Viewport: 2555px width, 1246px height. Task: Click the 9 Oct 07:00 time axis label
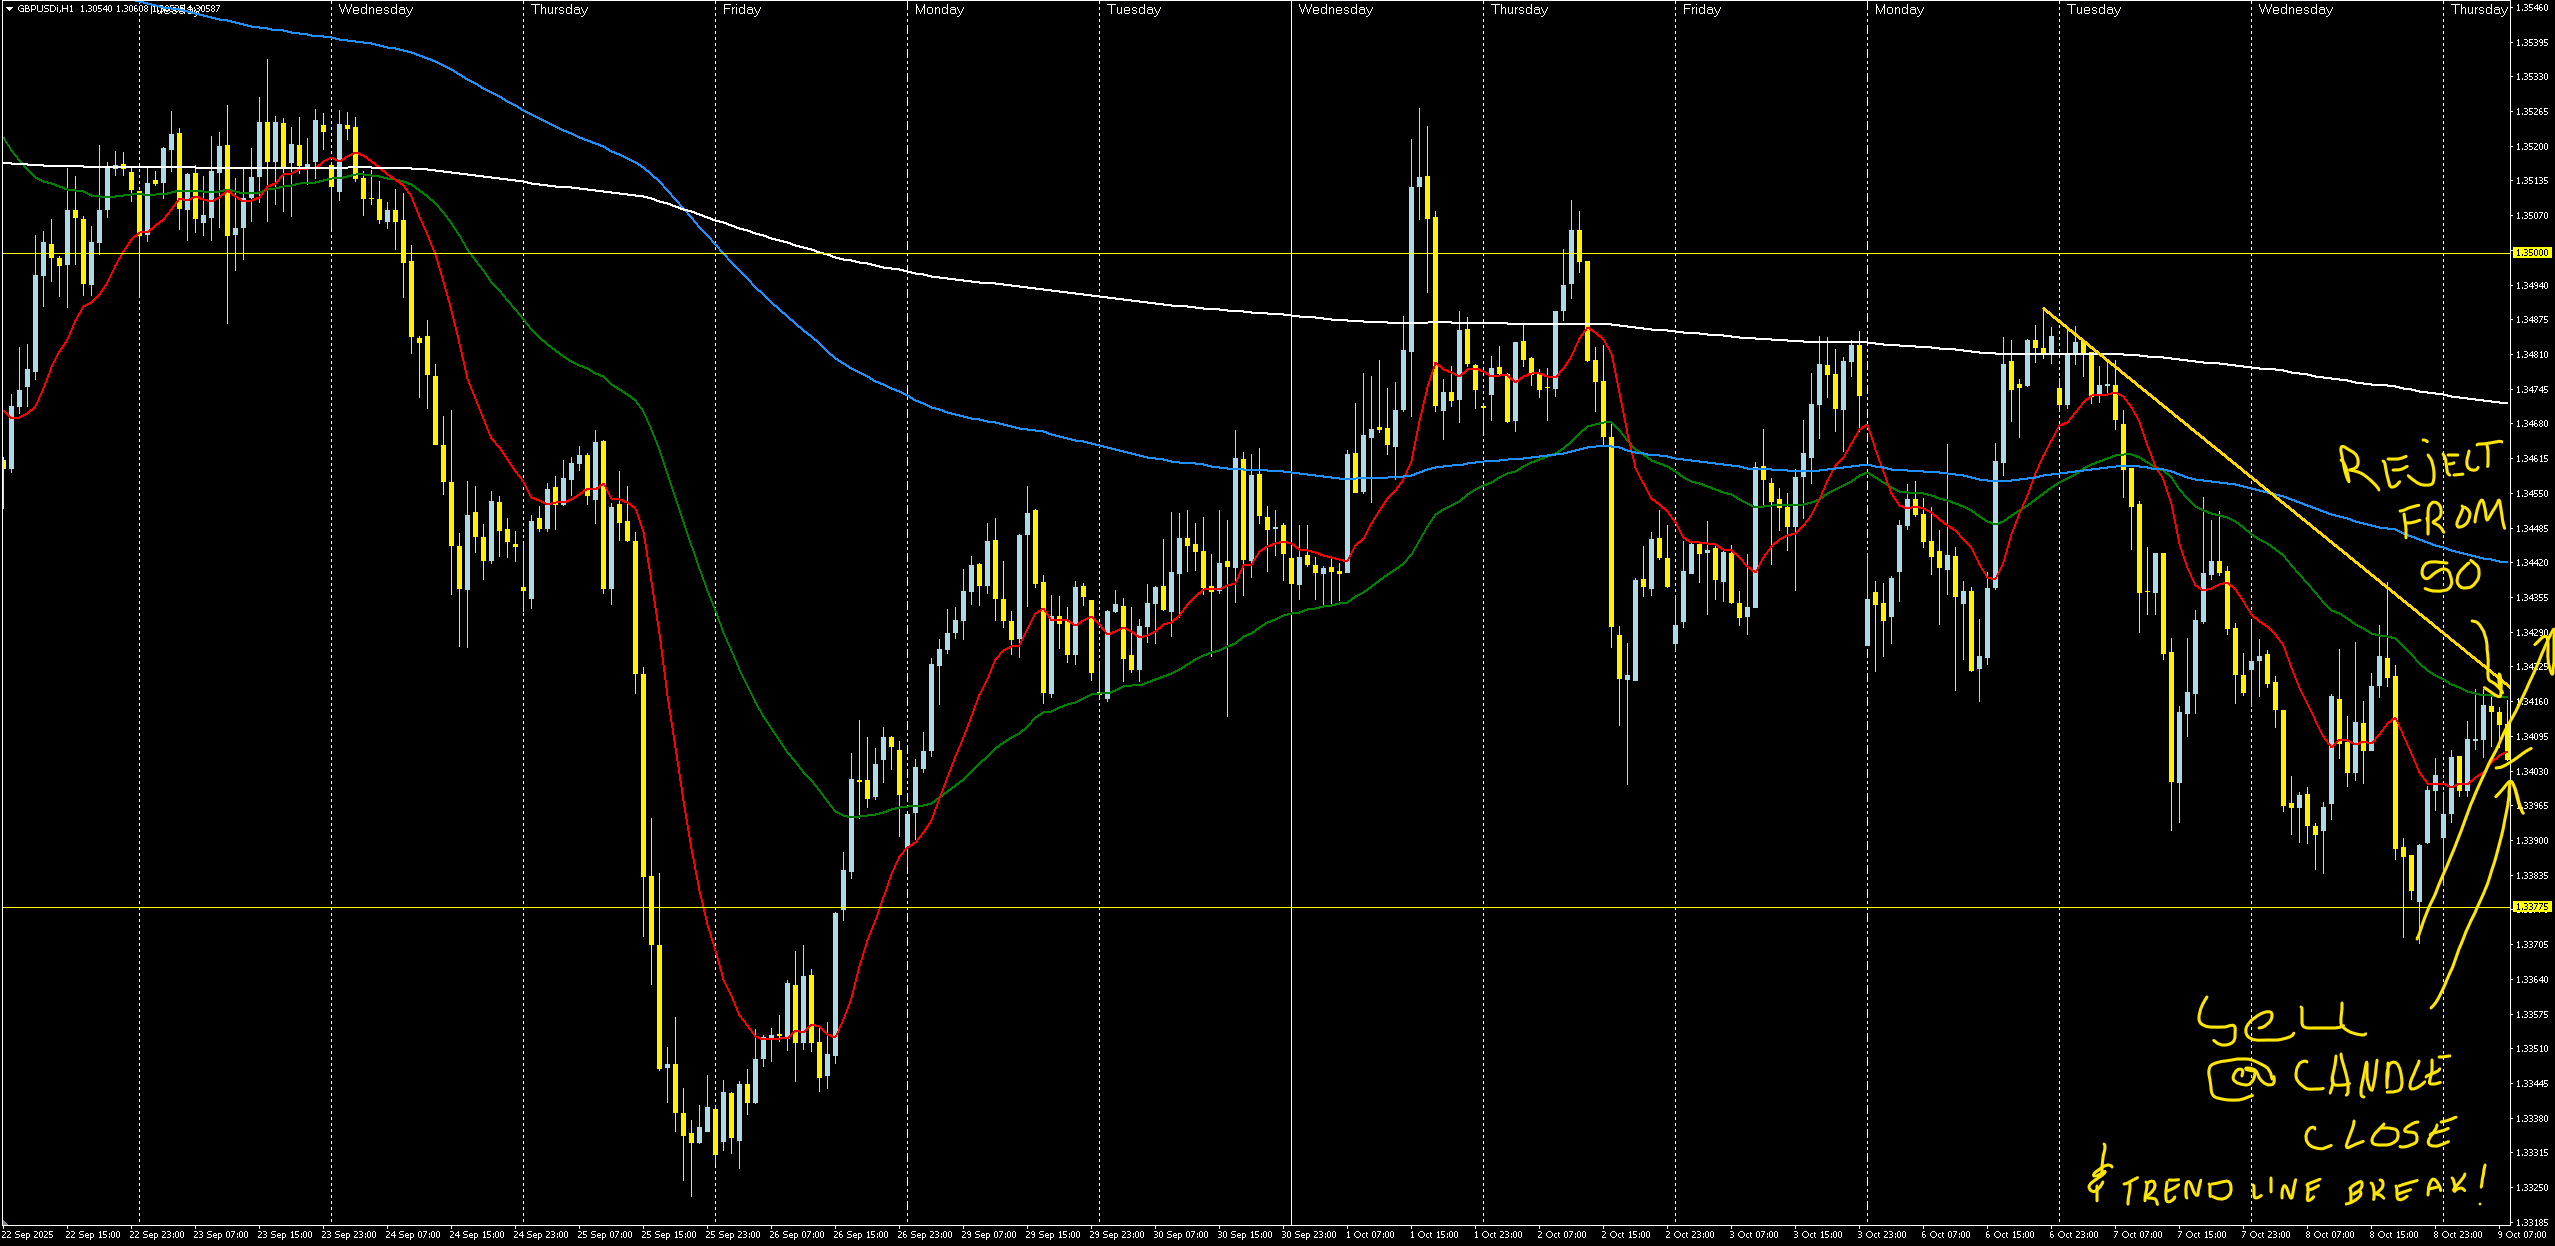coord(2521,1235)
